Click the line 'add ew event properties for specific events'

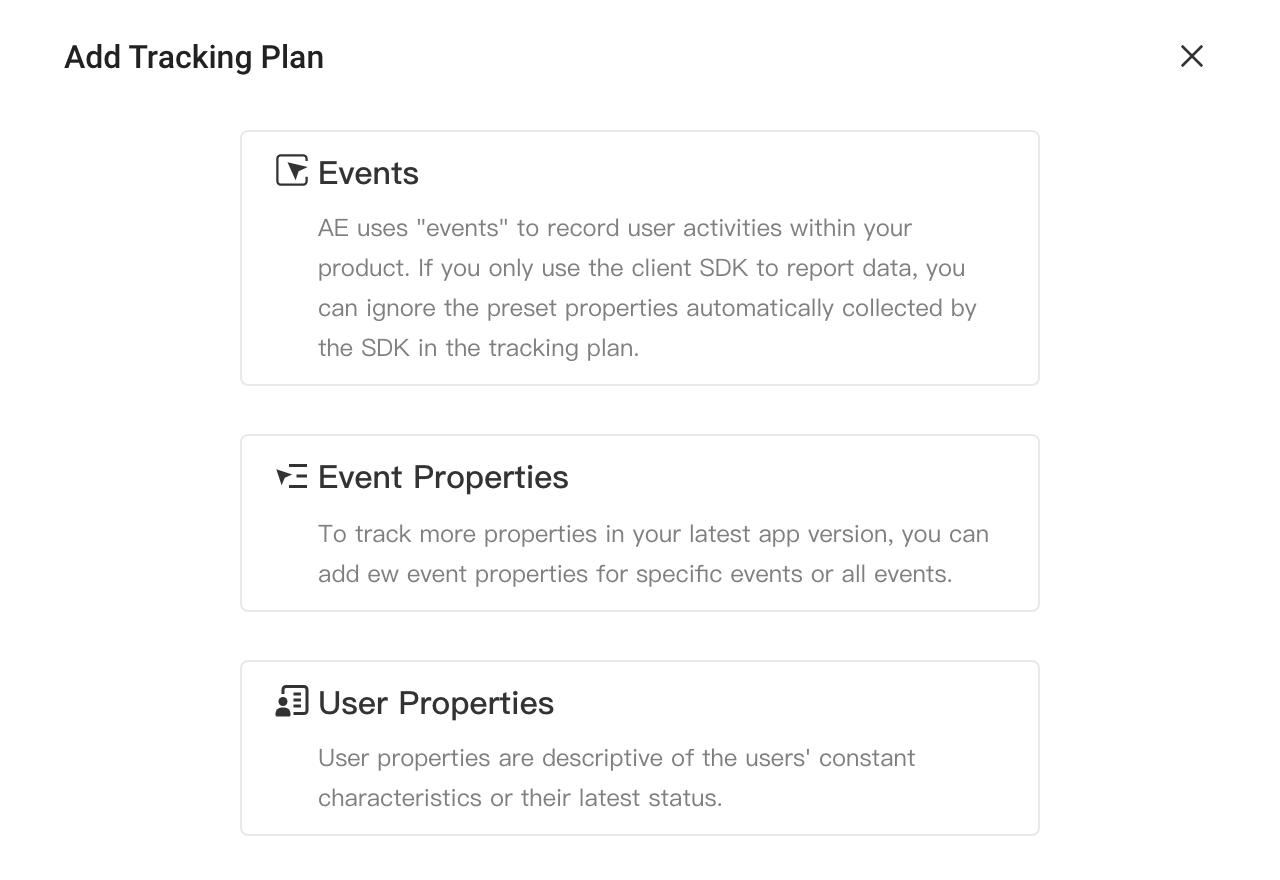635,574
